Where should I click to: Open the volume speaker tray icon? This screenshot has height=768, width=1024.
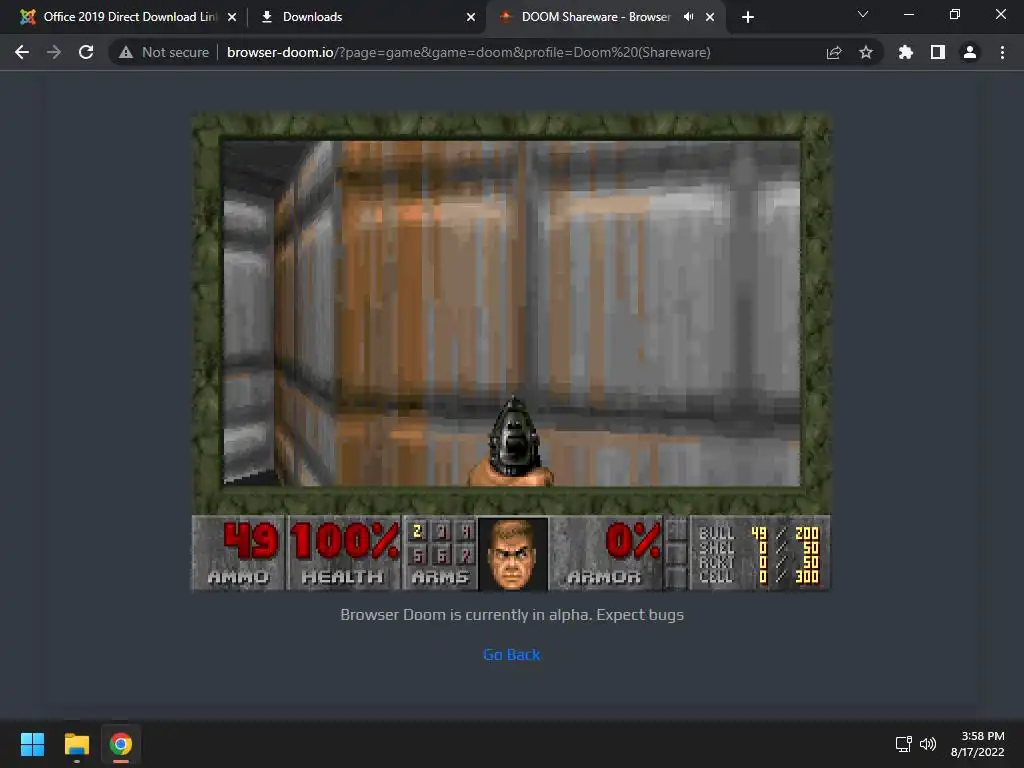[928, 744]
